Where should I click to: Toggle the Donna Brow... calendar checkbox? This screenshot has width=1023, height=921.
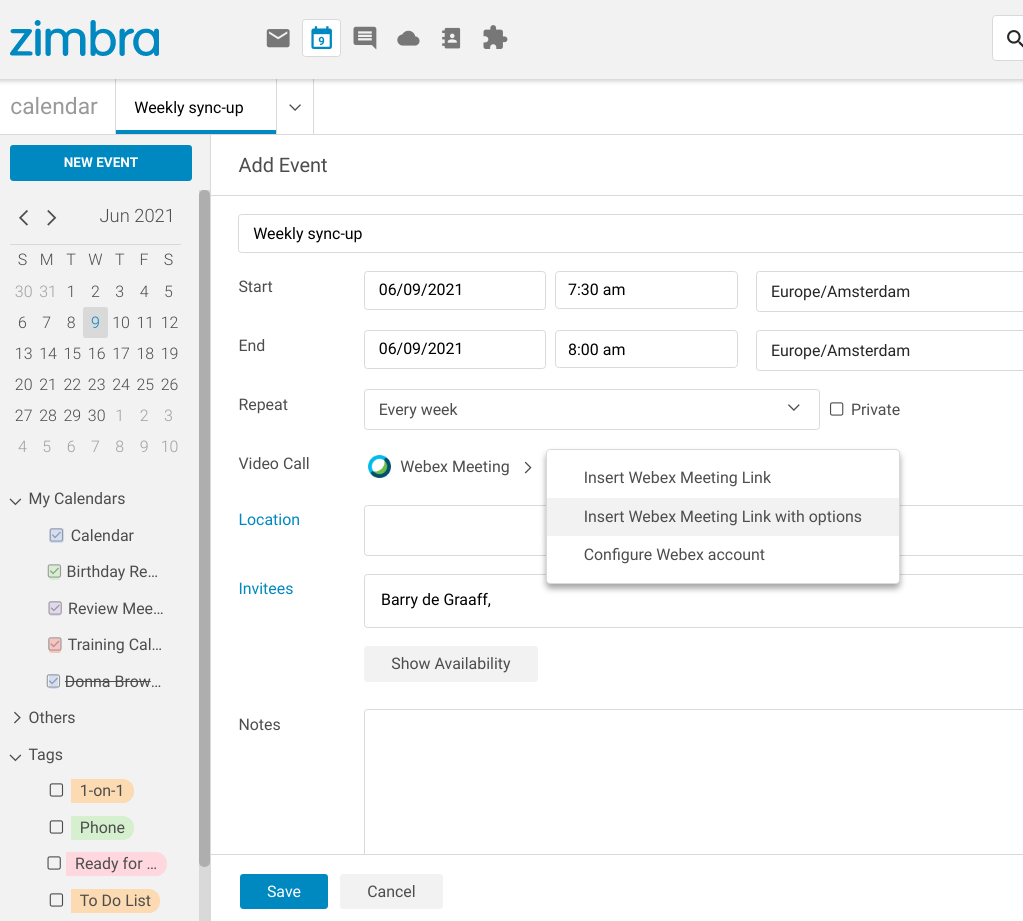pos(53,681)
